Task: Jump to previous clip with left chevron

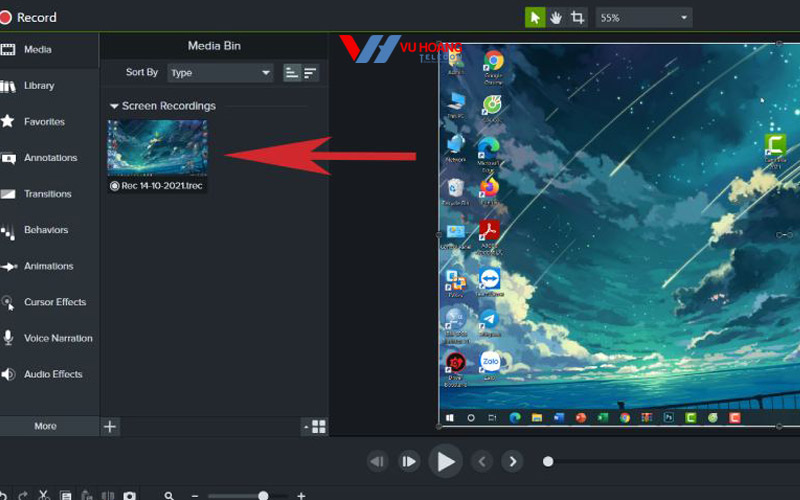Action: [482, 462]
